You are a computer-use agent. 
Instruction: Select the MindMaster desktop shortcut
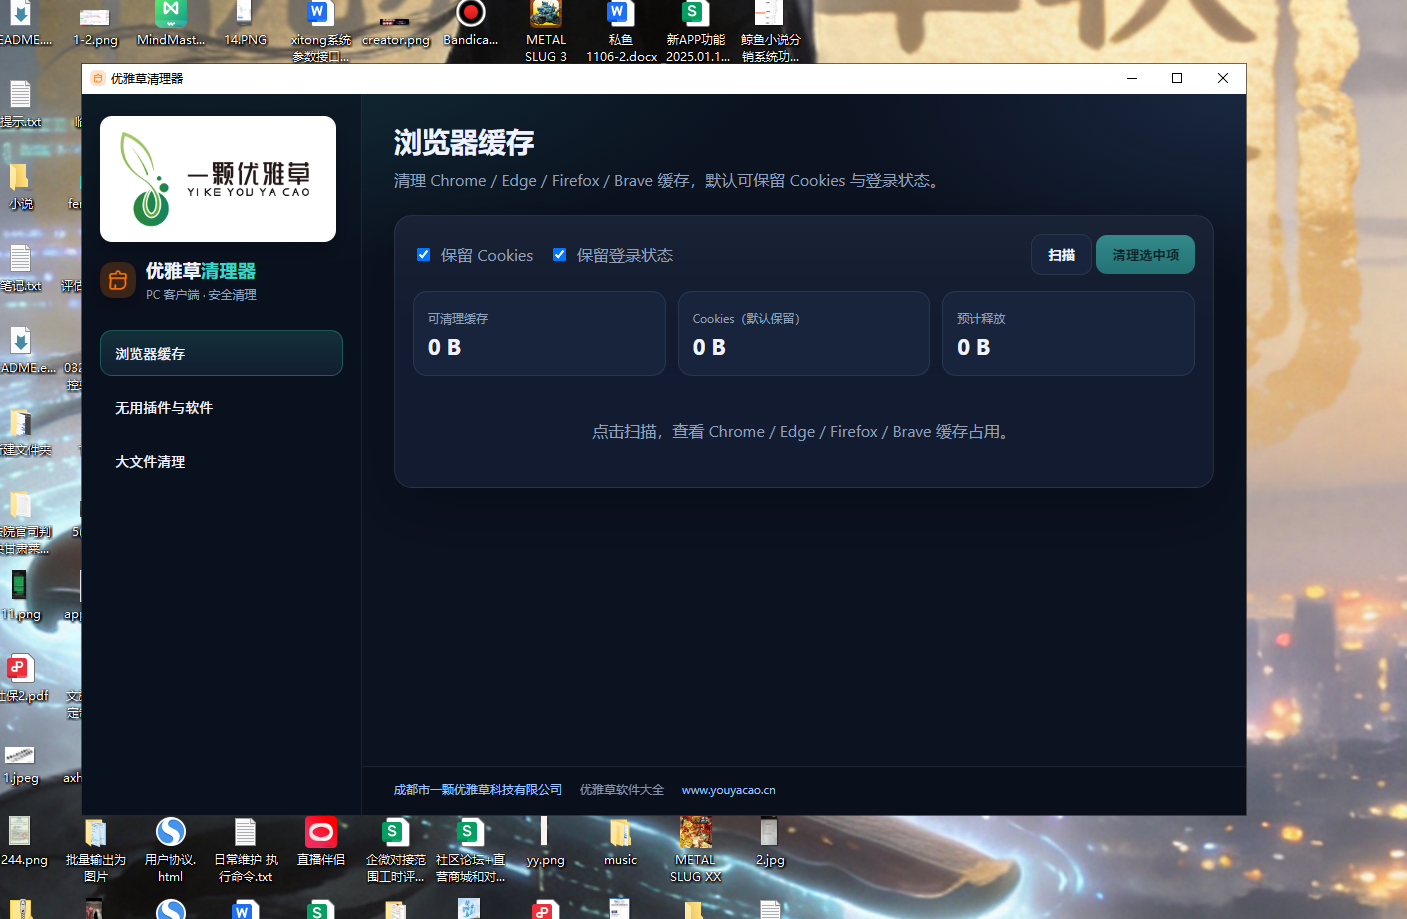tap(171, 25)
